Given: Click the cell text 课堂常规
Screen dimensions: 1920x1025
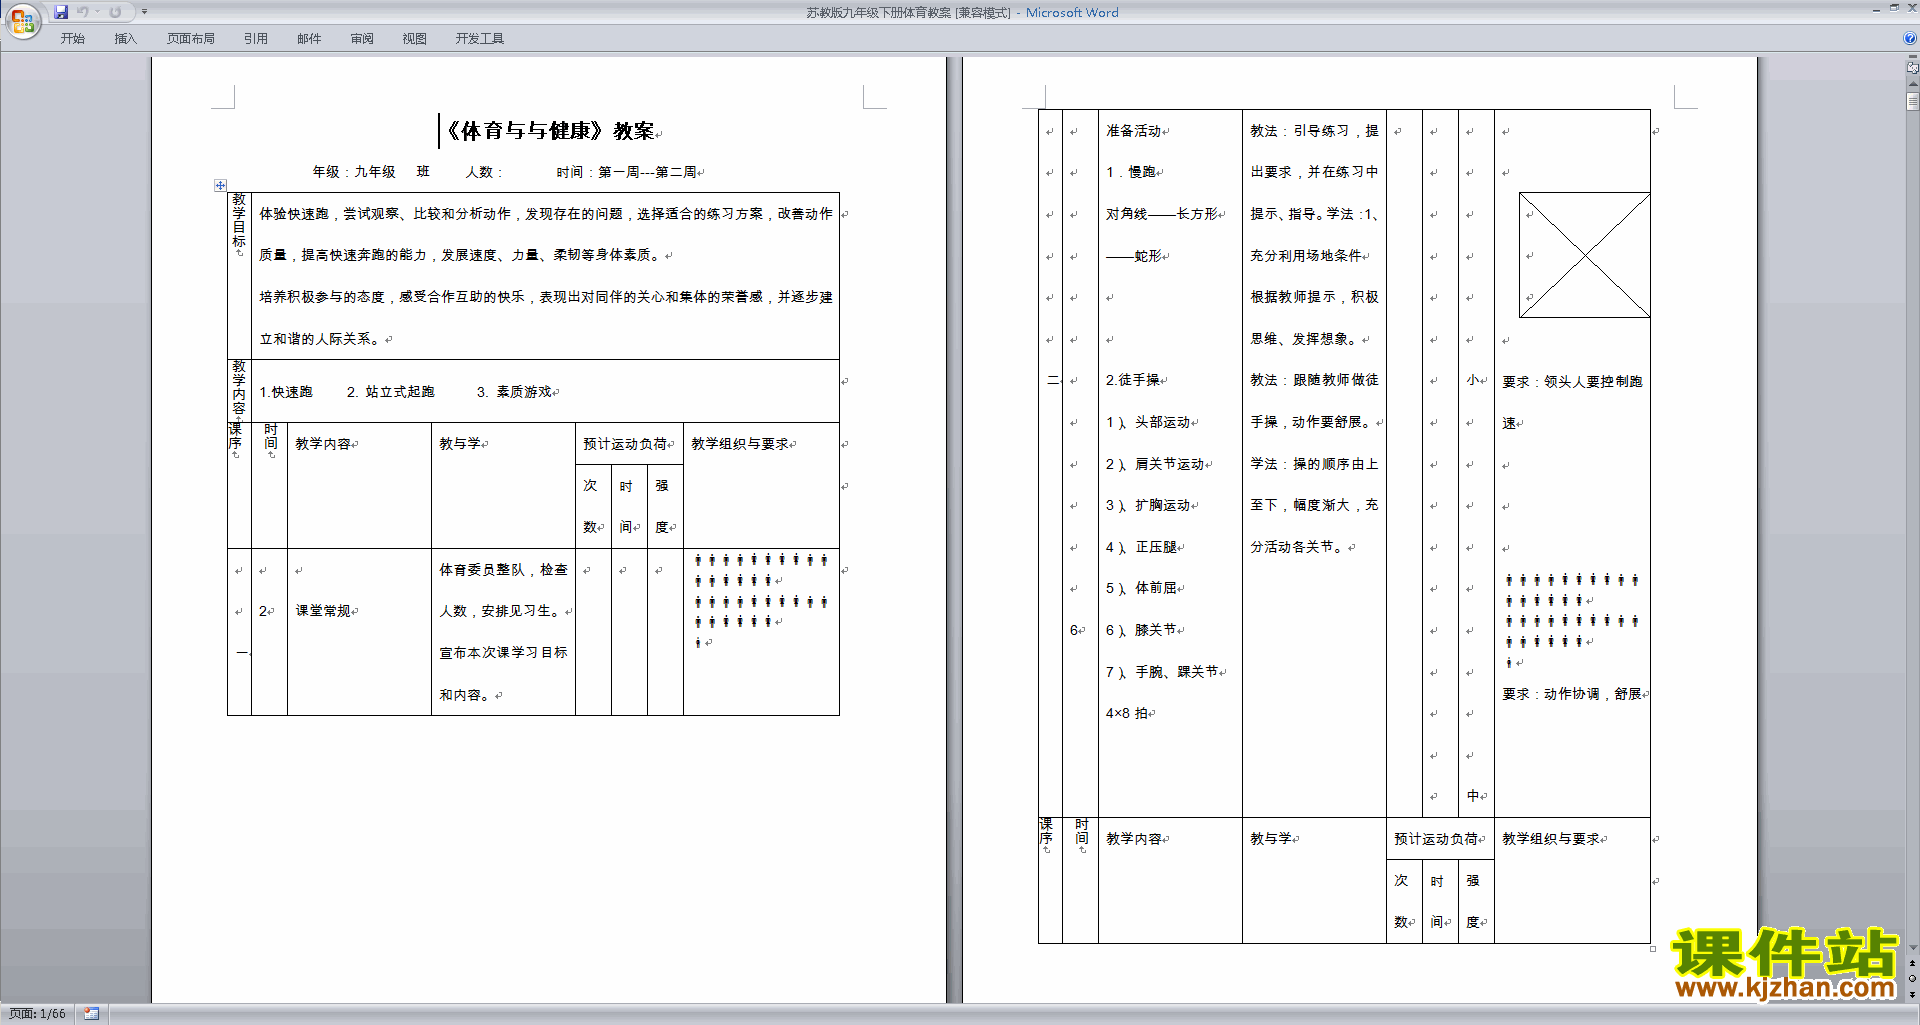Looking at the screenshot, I should click(x=323, y=611).
